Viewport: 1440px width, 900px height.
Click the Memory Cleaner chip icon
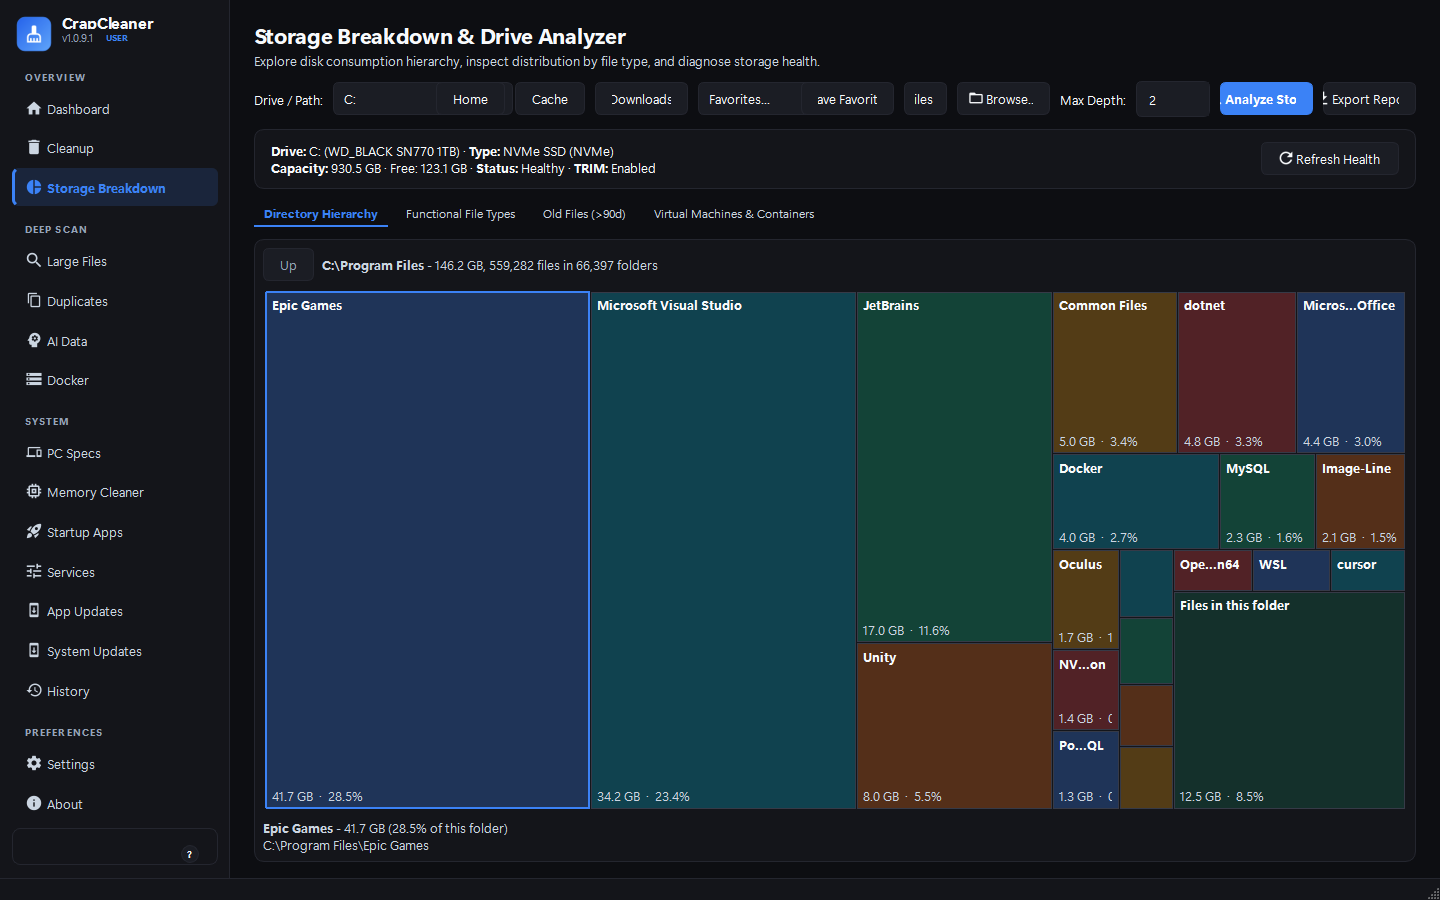click(x=34, y=492)
